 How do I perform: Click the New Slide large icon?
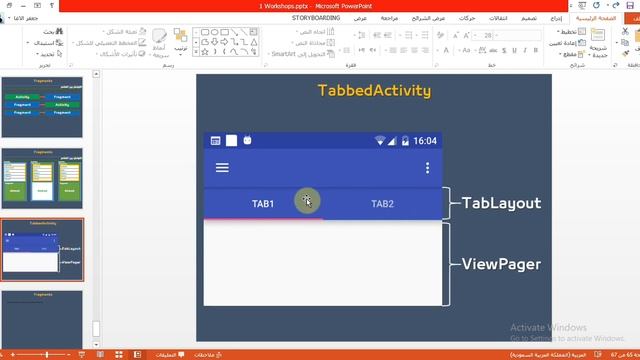[598, 36]
